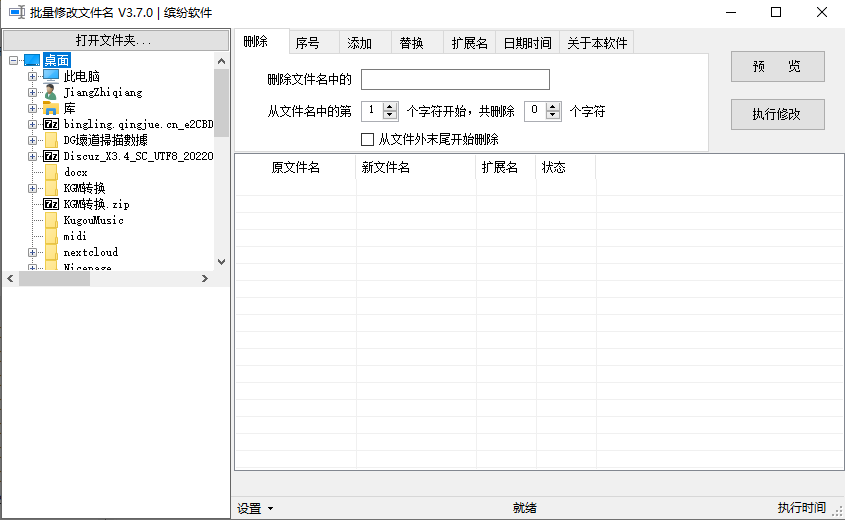The height and width of the screenshot is (520, 845).
Task: Click the 预览 preview button
Action: 778,66
